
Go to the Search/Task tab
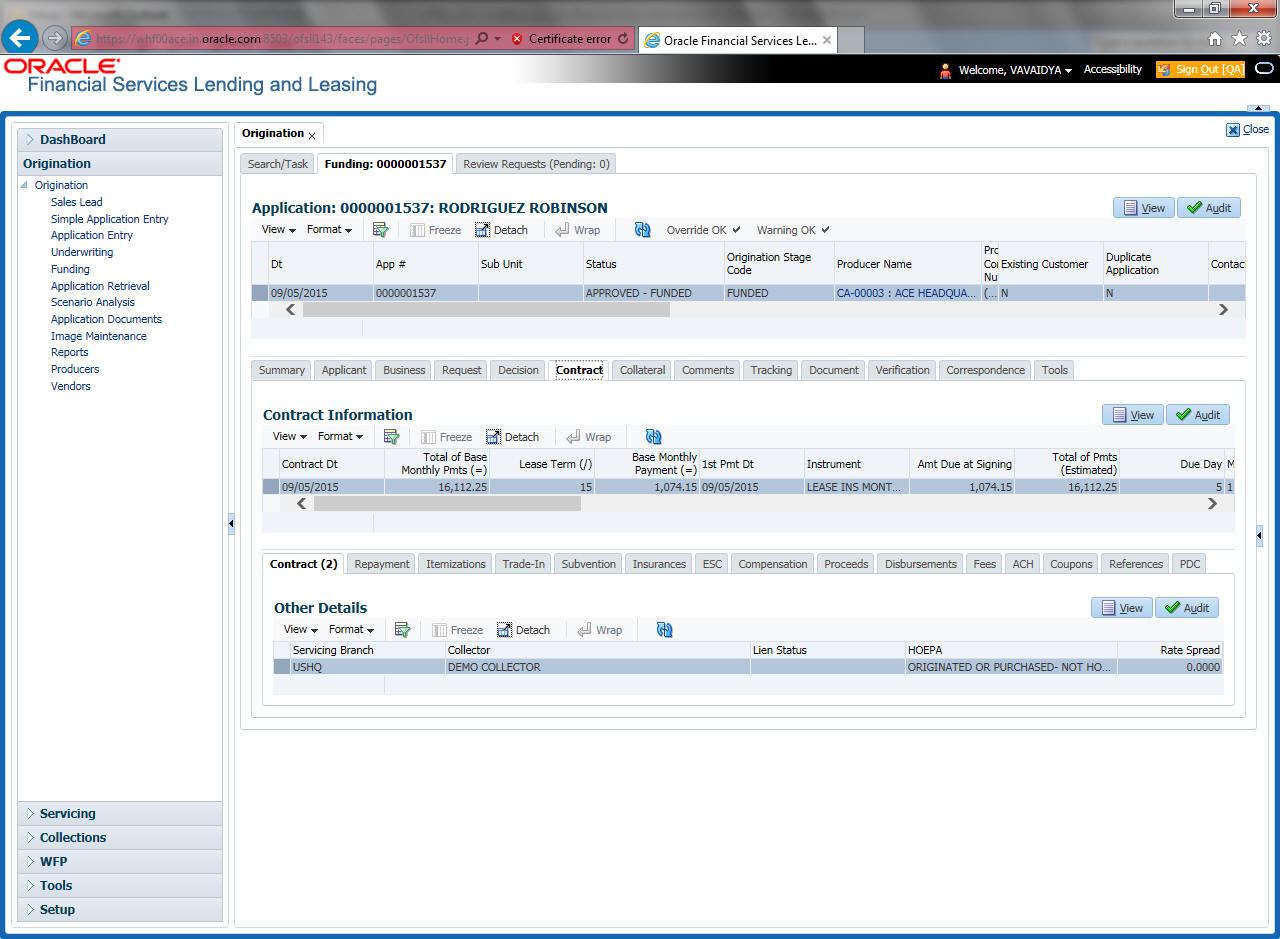point(278,164)
